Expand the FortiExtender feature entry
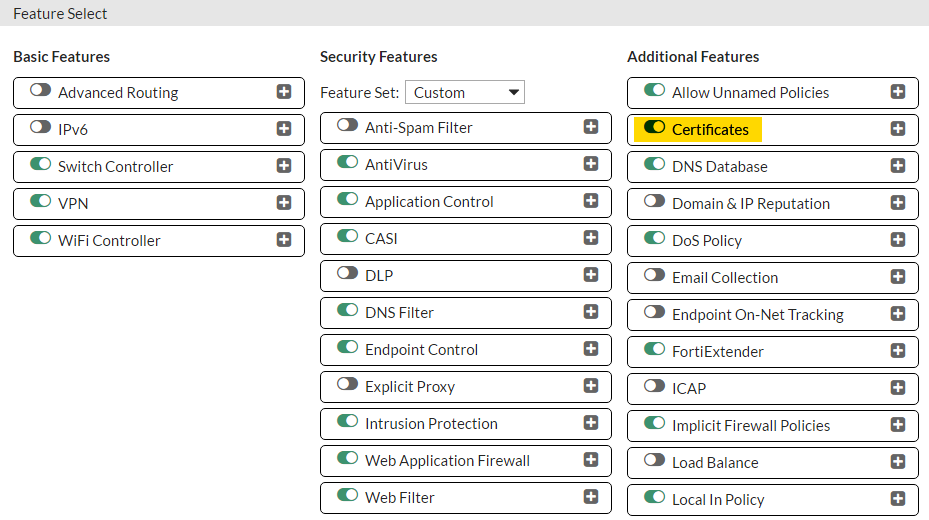929x520 pixels. 898,351
